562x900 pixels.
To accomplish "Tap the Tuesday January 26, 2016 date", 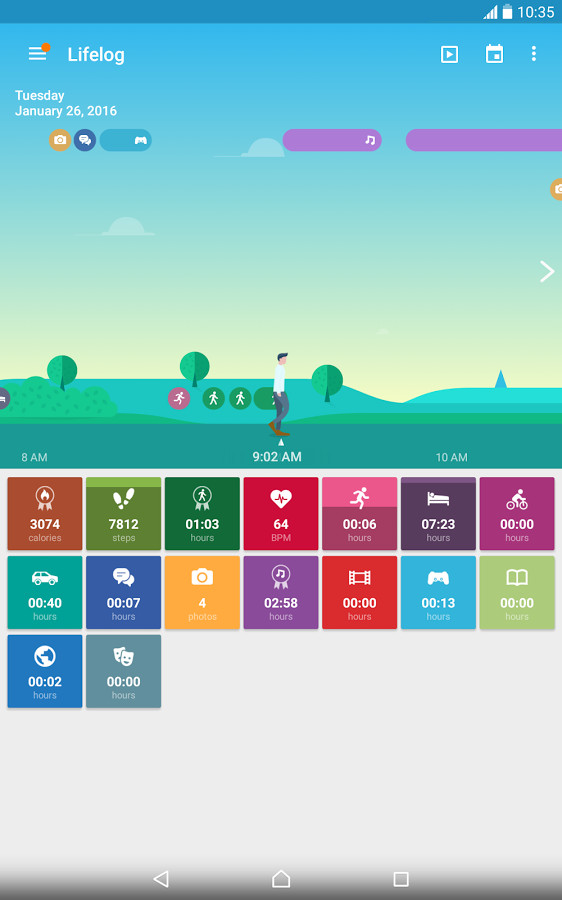I will (66, 103).
